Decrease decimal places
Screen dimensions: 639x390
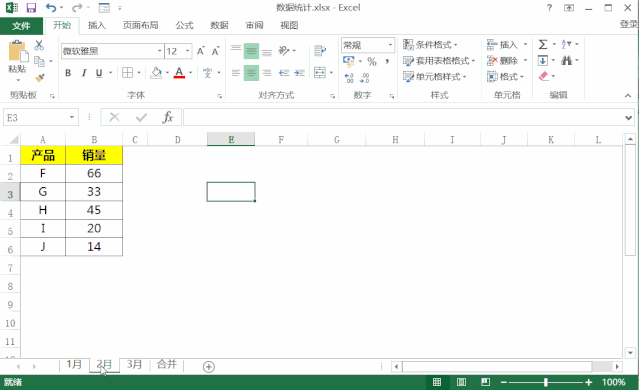tap(365, 77)
